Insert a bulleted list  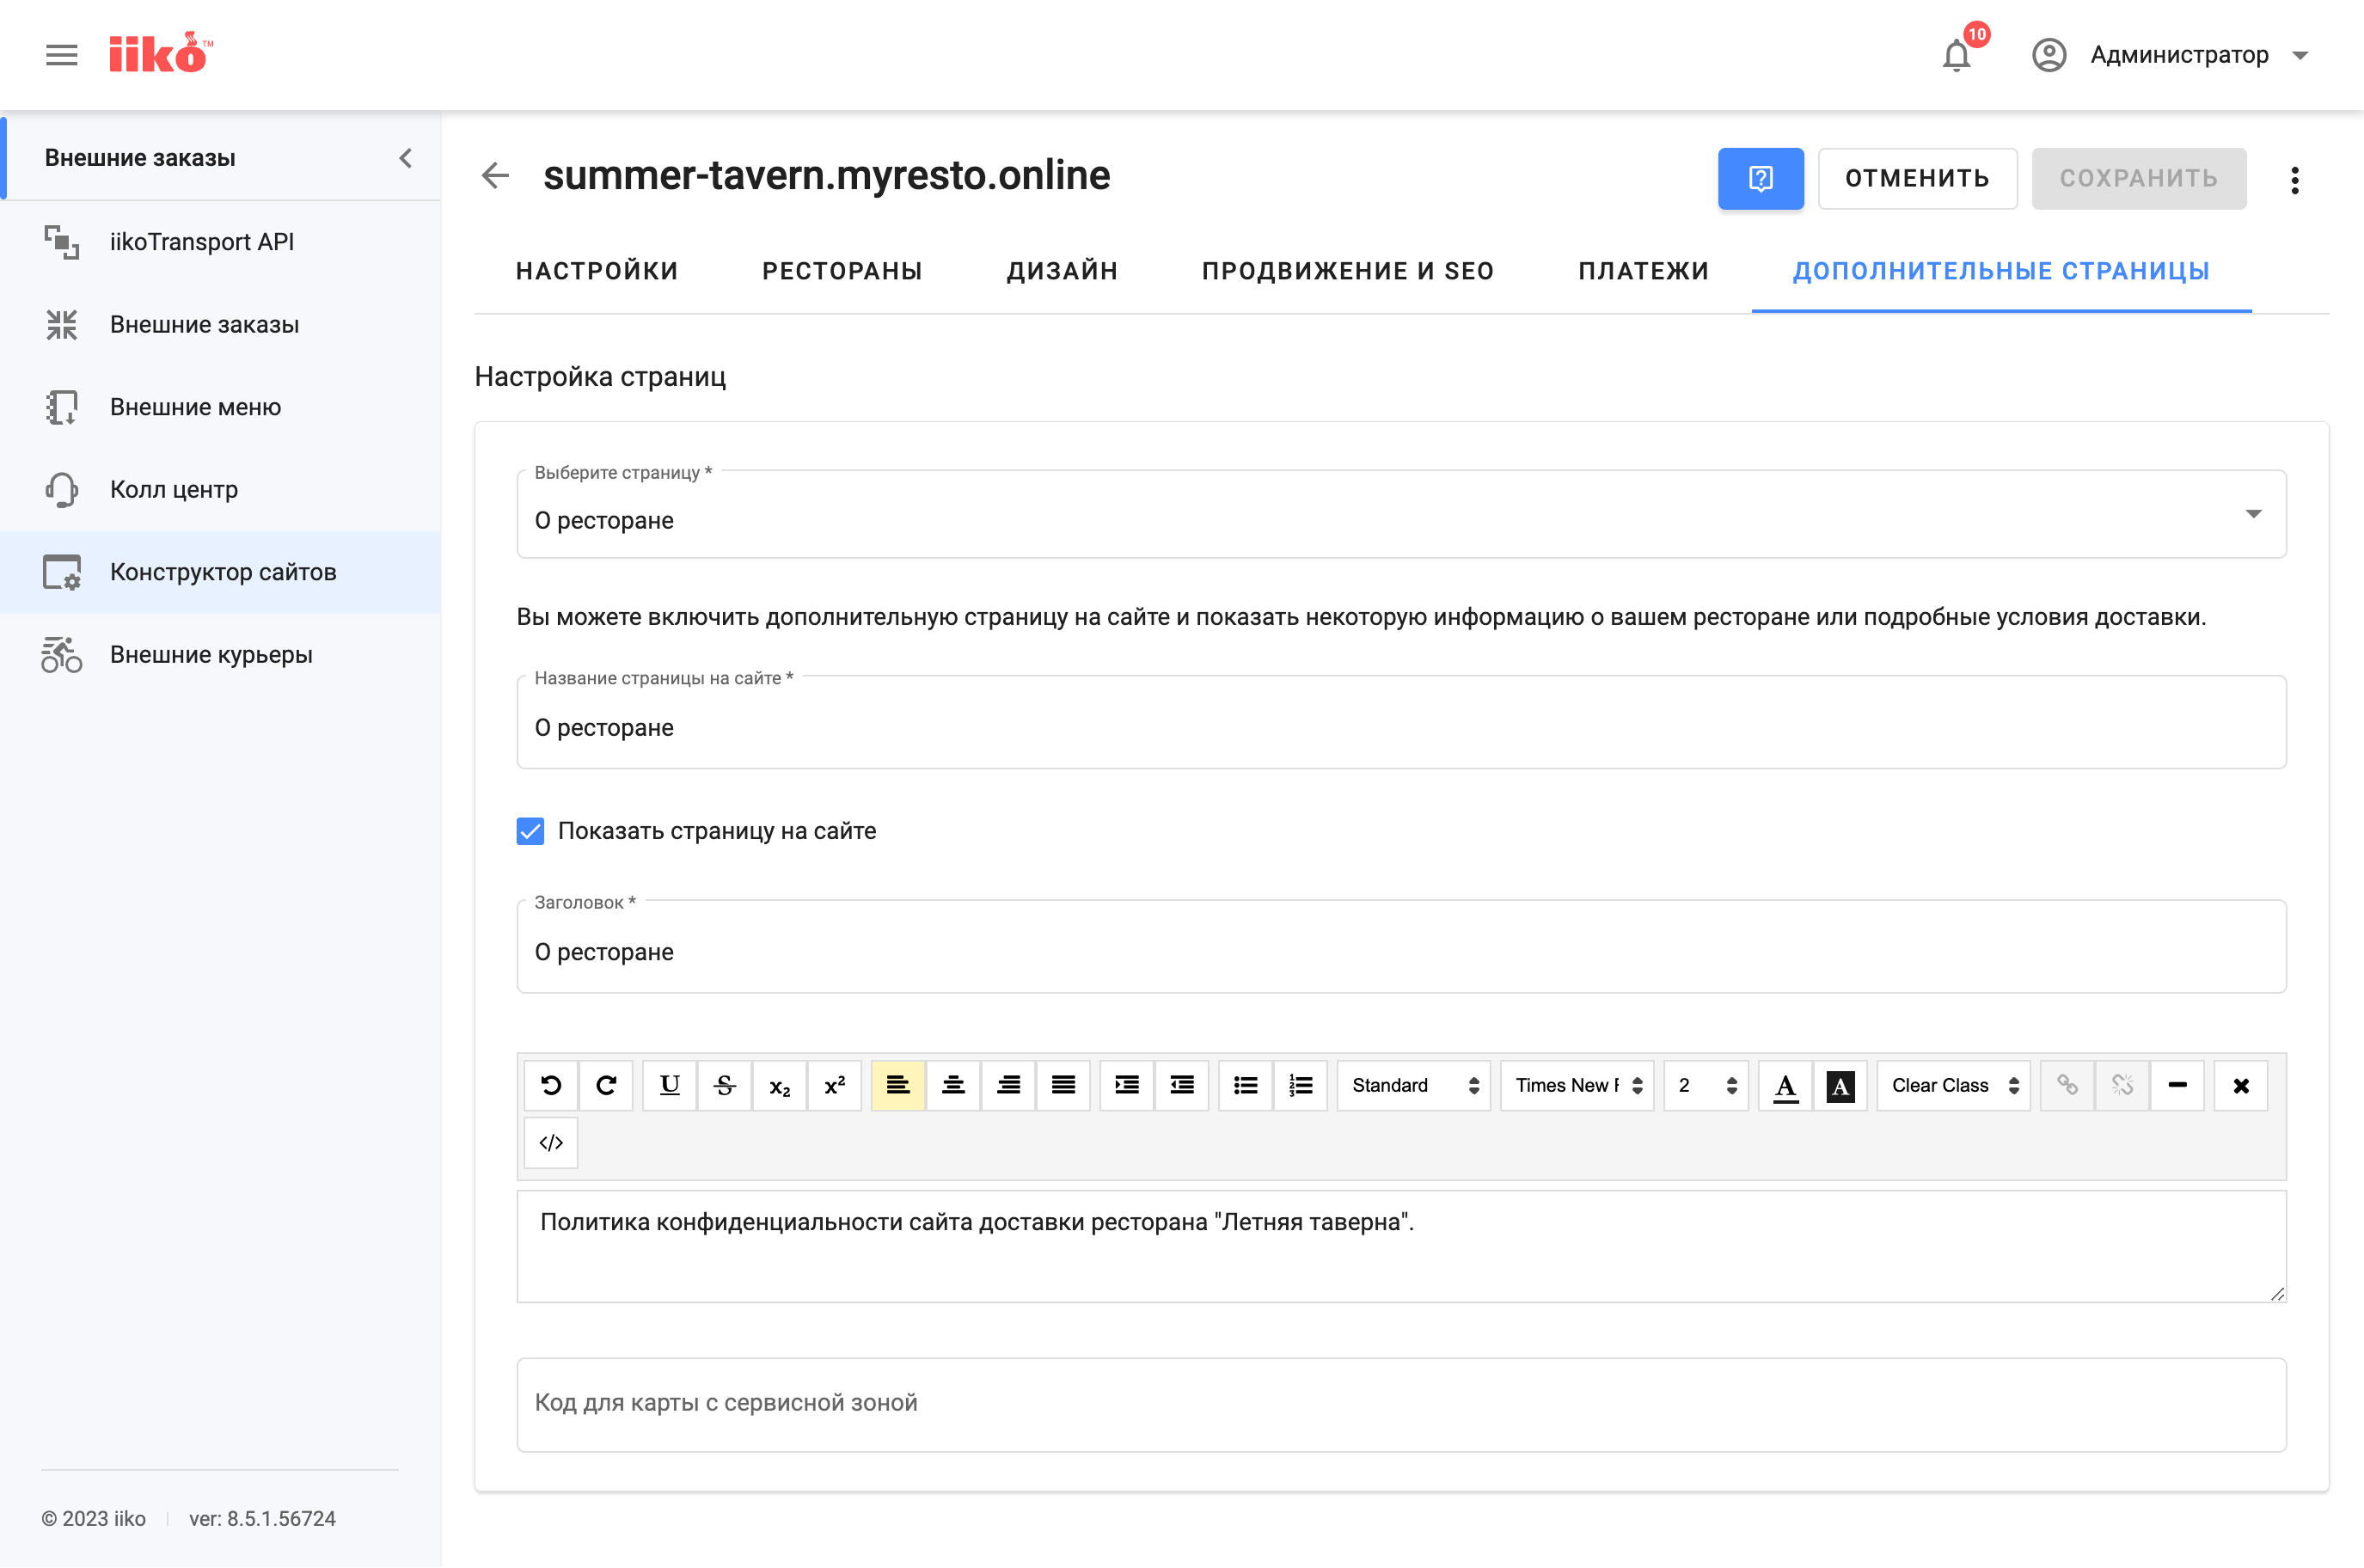click(1246, 1085)
